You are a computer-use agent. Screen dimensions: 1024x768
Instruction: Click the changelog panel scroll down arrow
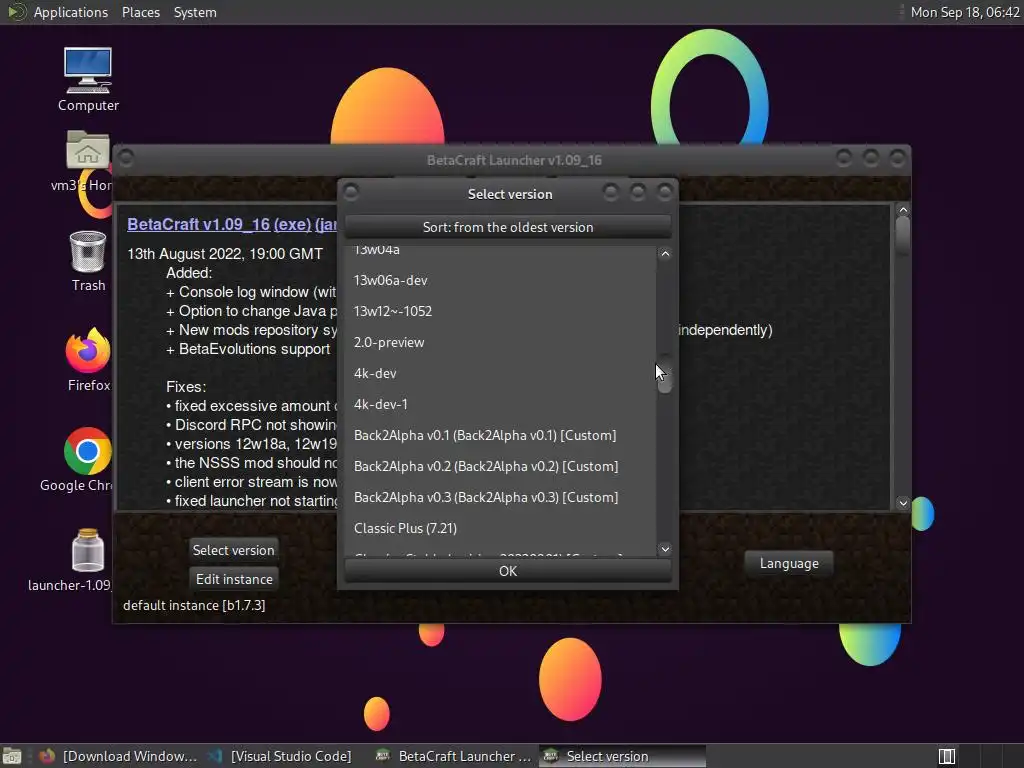[903, 502]
